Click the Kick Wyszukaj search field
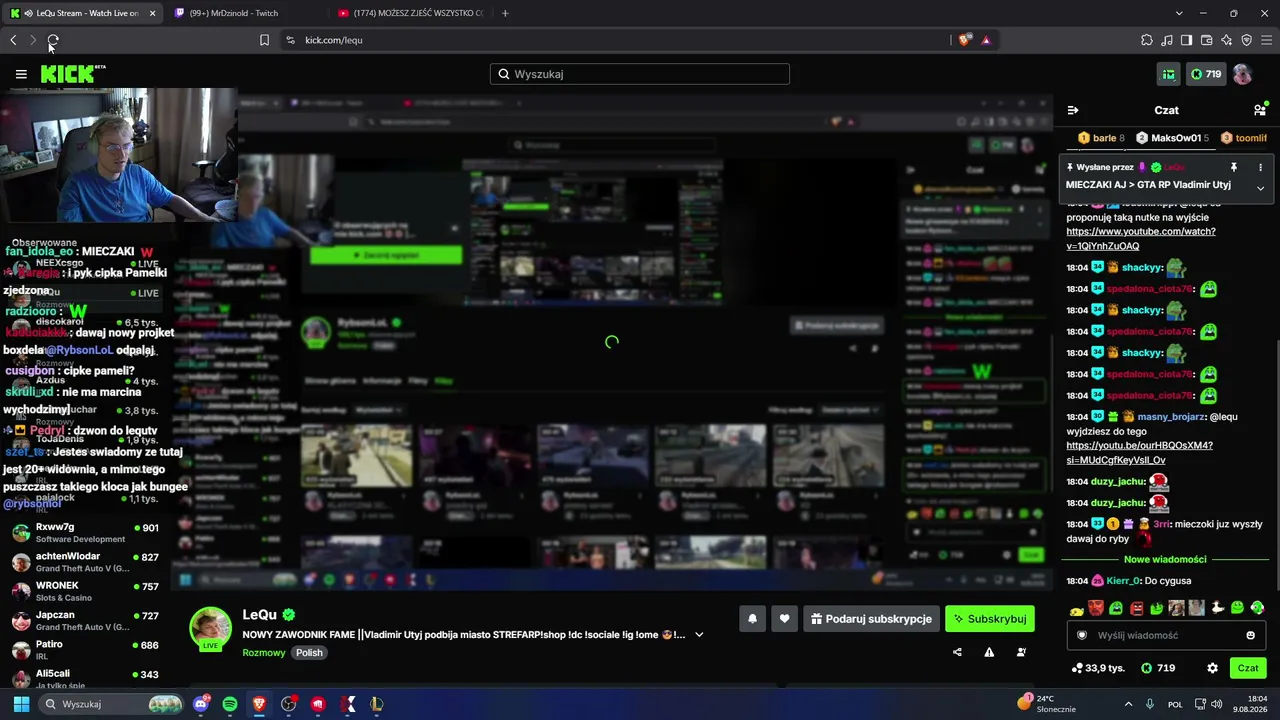The width and height of the screenshot is (1280, 720). [640, 74]
